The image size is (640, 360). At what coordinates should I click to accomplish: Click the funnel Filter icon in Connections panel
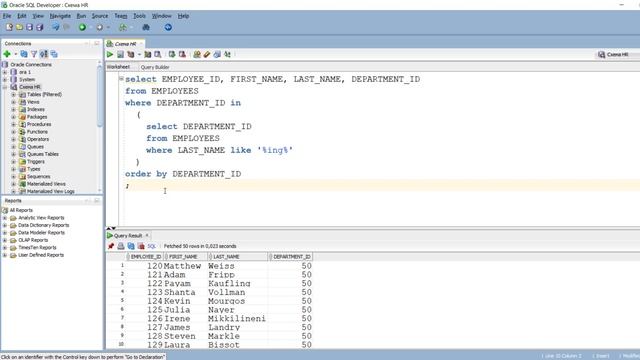[34, 54]
